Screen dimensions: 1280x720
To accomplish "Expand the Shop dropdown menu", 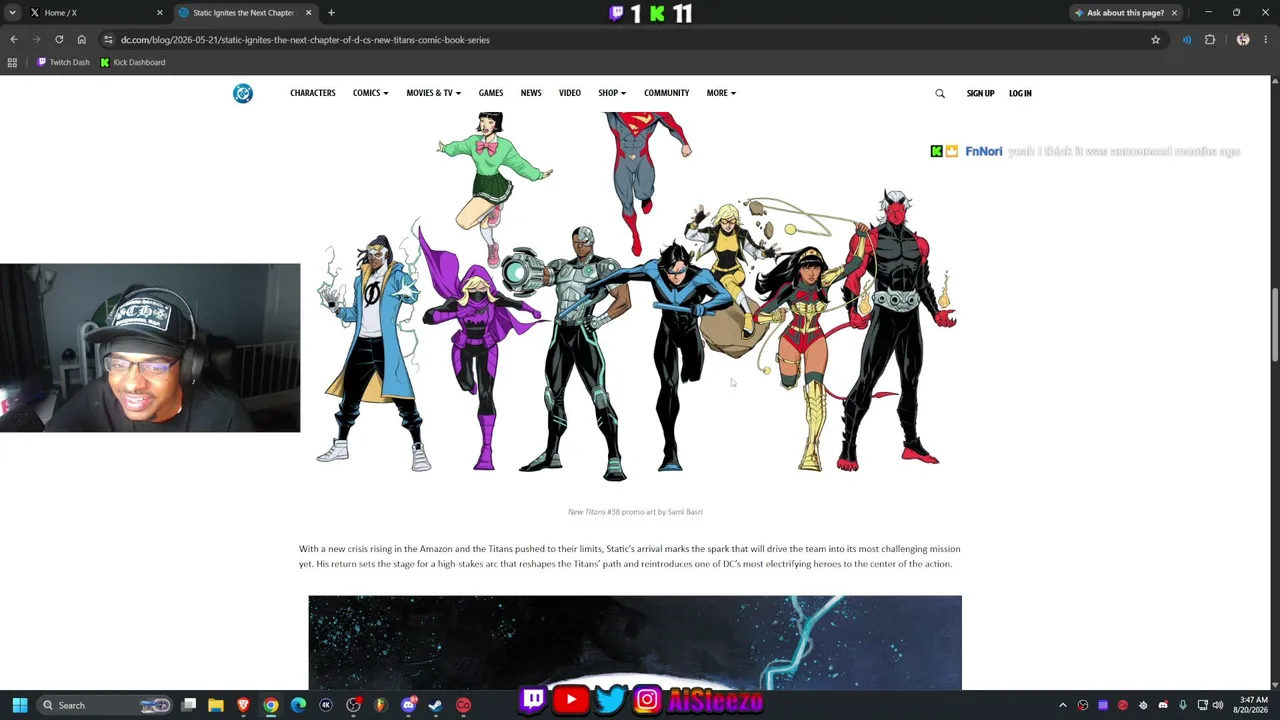I will (x=612, y=93).
